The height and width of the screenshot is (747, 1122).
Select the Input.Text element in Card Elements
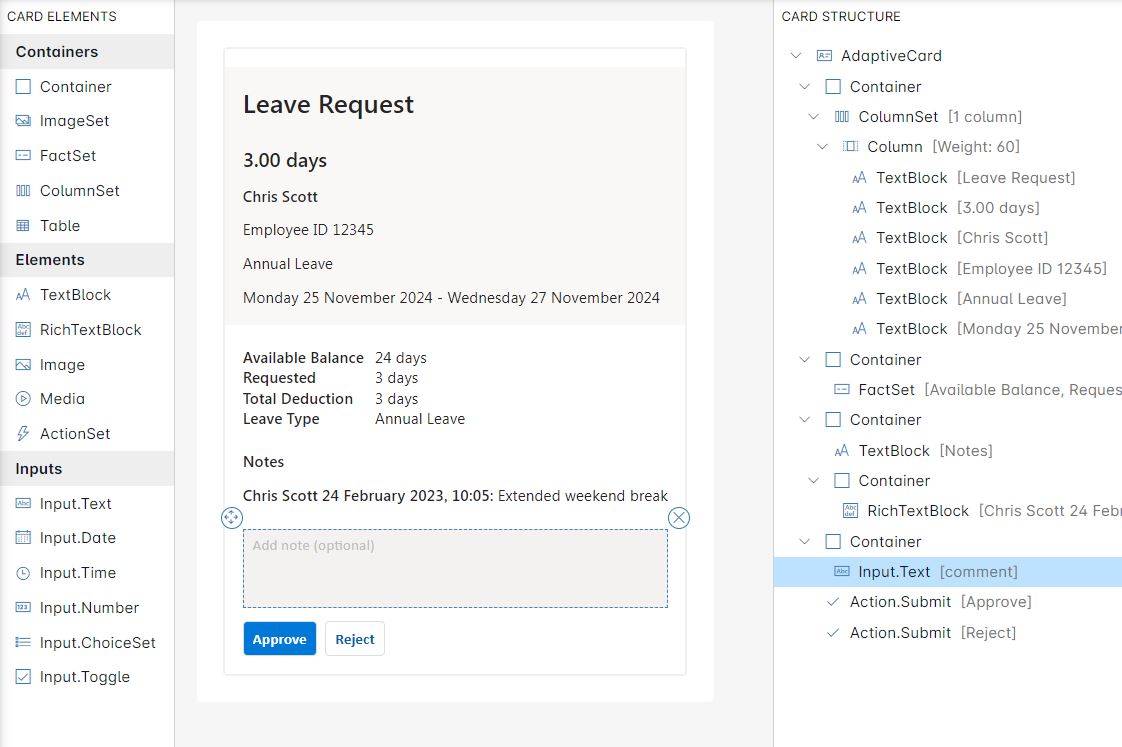[x=87, y=504]
